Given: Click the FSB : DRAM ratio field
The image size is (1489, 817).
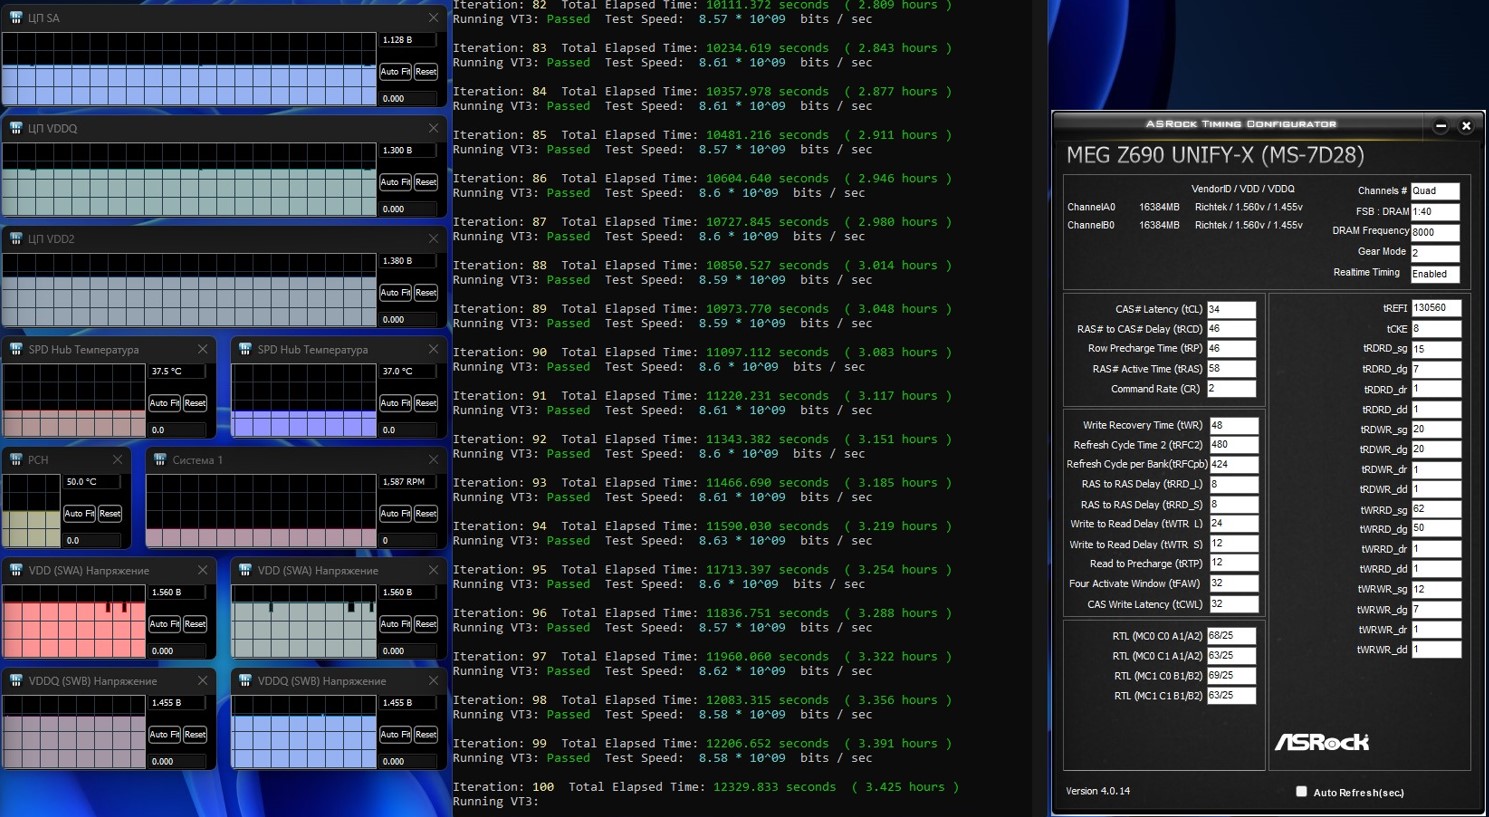Looking at the screenshot, I should tap(1435, 212).
